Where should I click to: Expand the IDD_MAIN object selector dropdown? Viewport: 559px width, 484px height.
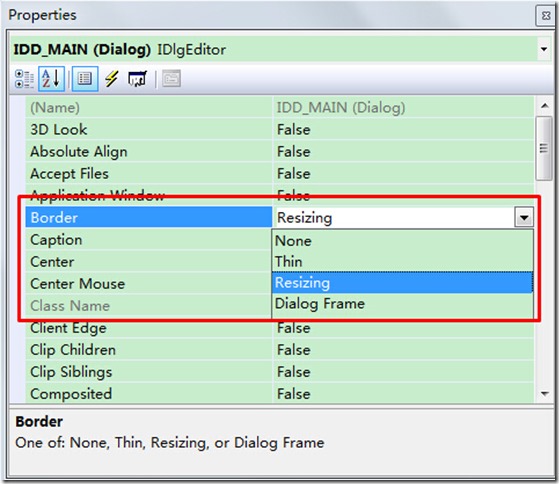(x=544, y=49)
